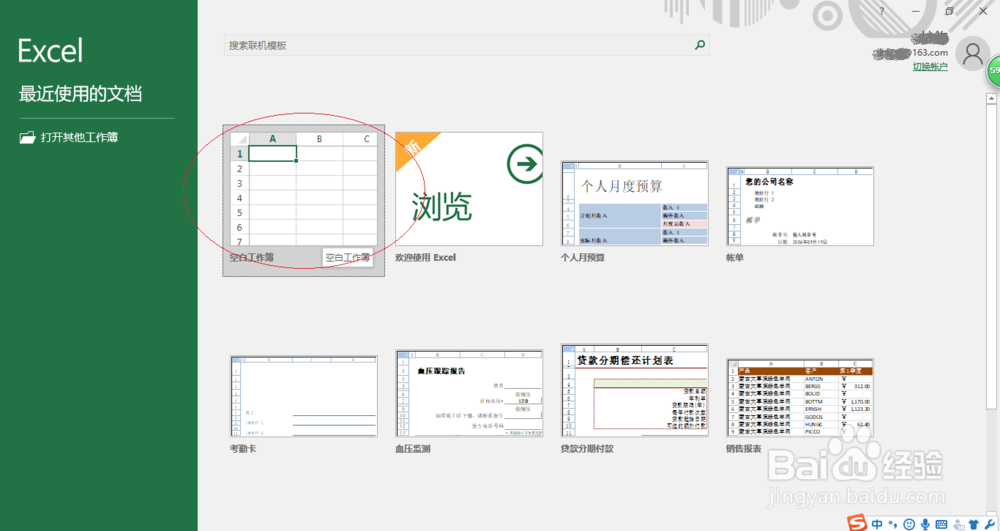Click the folder icon beside 打开其他工作簿
This screenshot has width=1000, height=531.
pos(27,137)
